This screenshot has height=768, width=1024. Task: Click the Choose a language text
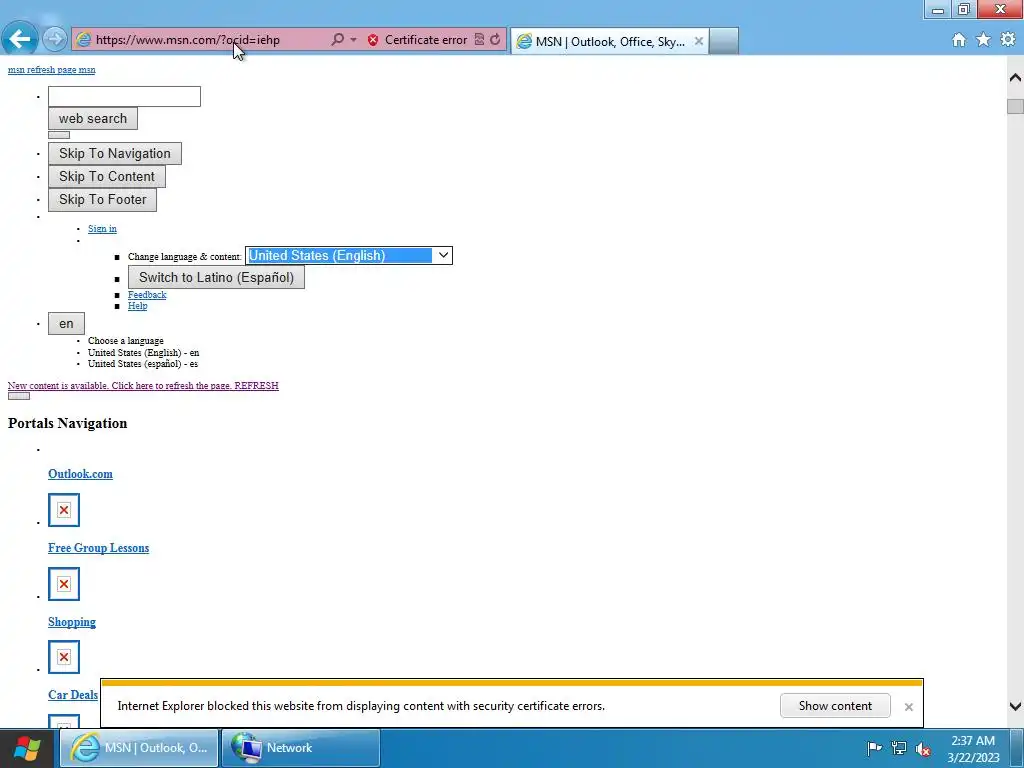[126, 341]
